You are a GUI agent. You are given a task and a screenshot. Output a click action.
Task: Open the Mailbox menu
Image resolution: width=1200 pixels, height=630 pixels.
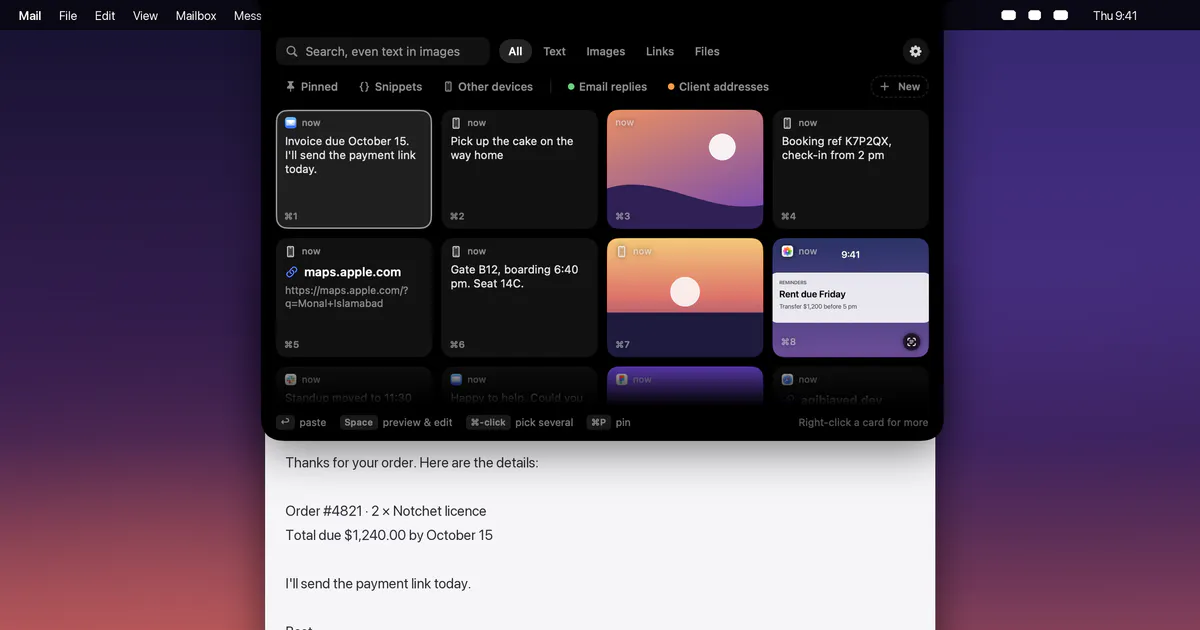(x=196, y=15)
